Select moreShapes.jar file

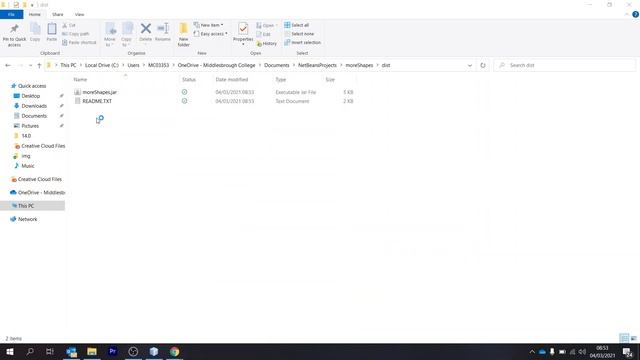(99, 92)
